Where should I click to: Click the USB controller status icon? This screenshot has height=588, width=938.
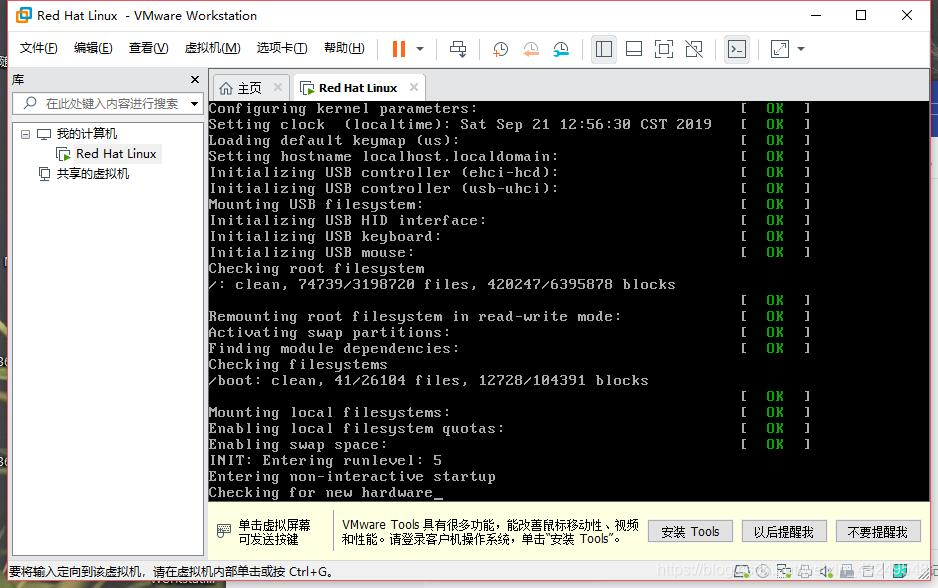click(847, 571)
